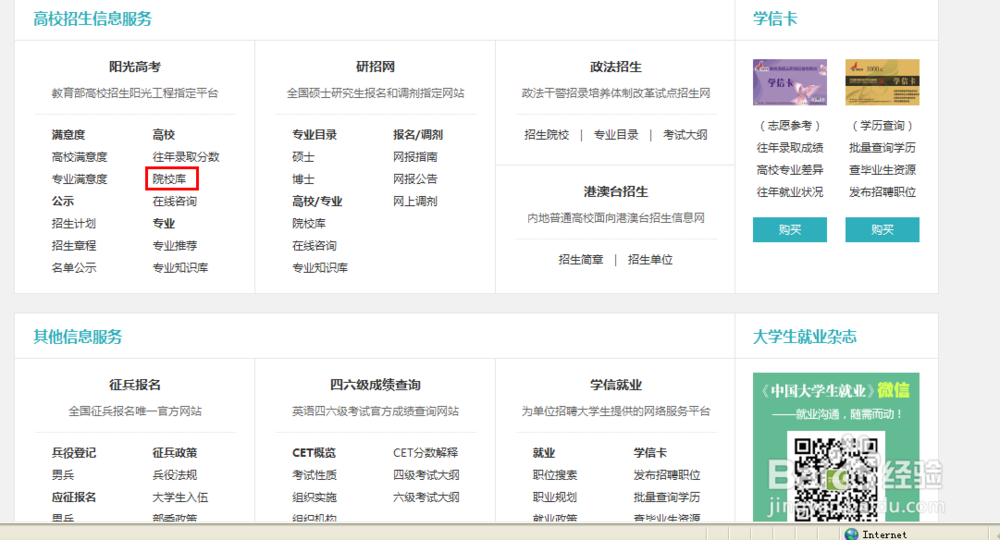Click 往年录取成绩 under 志愿参考
The height and width of the screenshot is (540, 1000).
click(790, 148)
